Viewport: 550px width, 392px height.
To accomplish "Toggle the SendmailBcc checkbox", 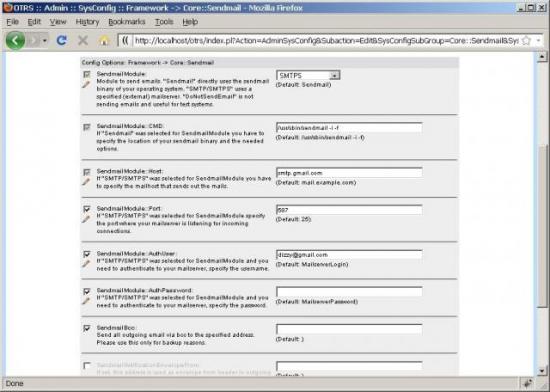I will (x=87, y=328).
